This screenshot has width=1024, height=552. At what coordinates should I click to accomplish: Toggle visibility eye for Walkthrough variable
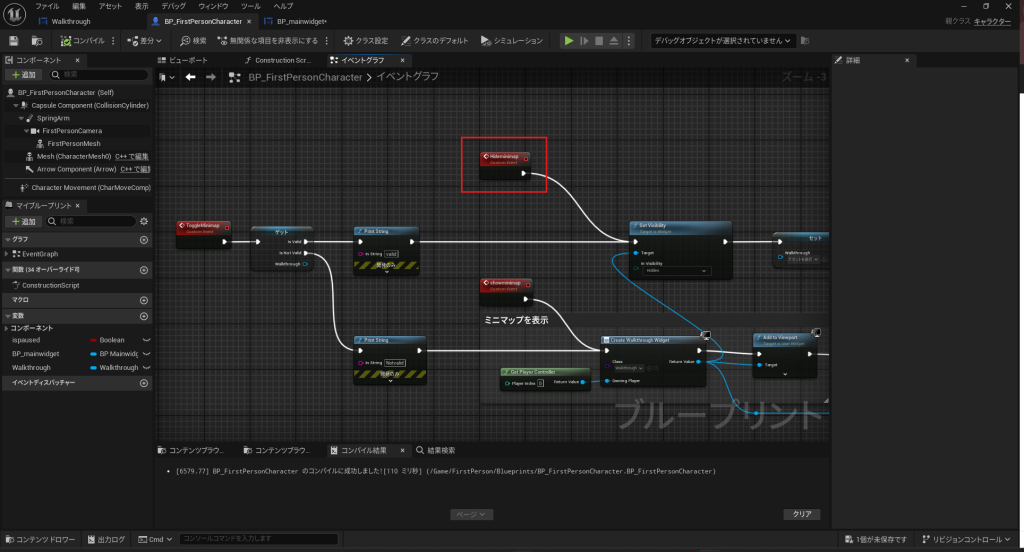tap(145, 367)
